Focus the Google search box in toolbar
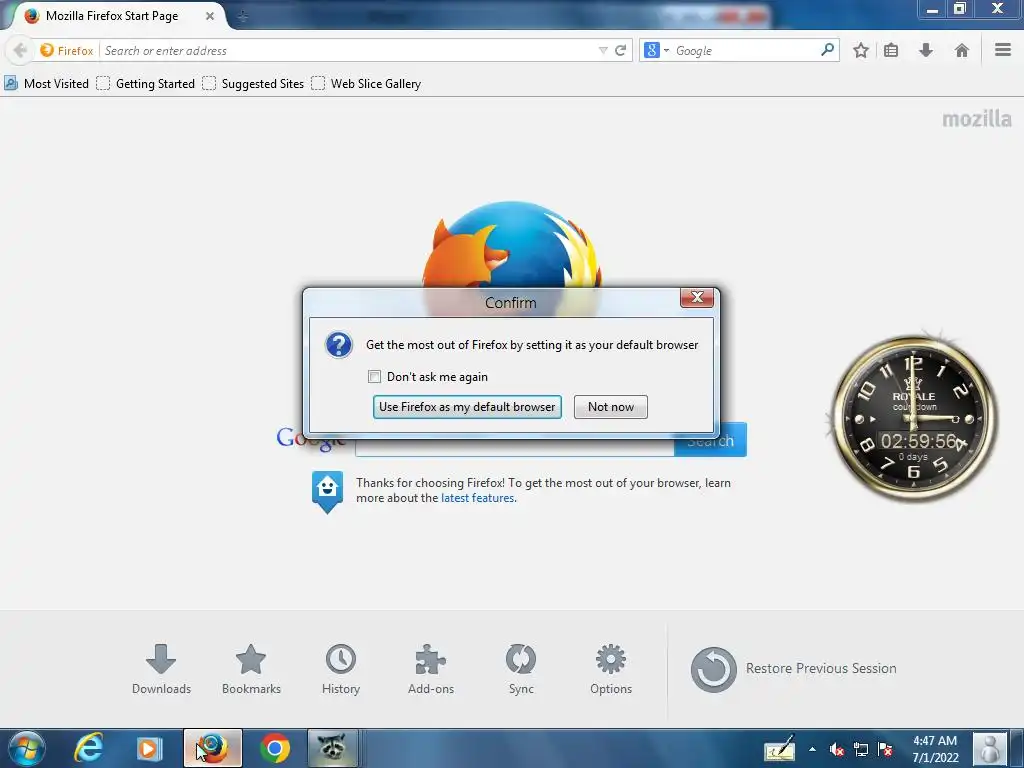Viewport: 1024px width, 768px height. tap(744, 50)
